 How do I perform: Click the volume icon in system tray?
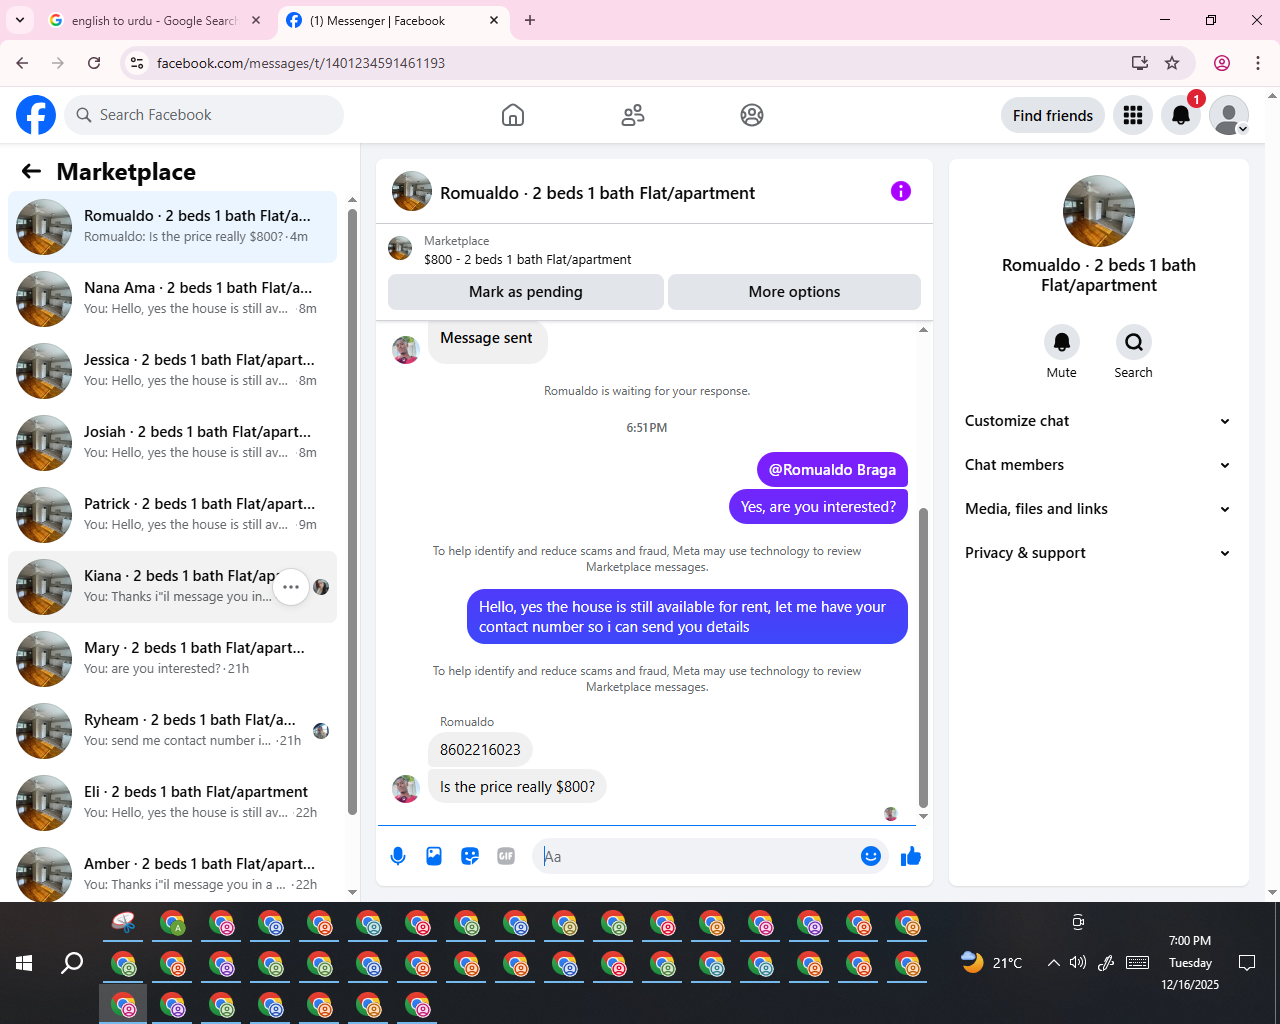click(x=1078, y=963)
